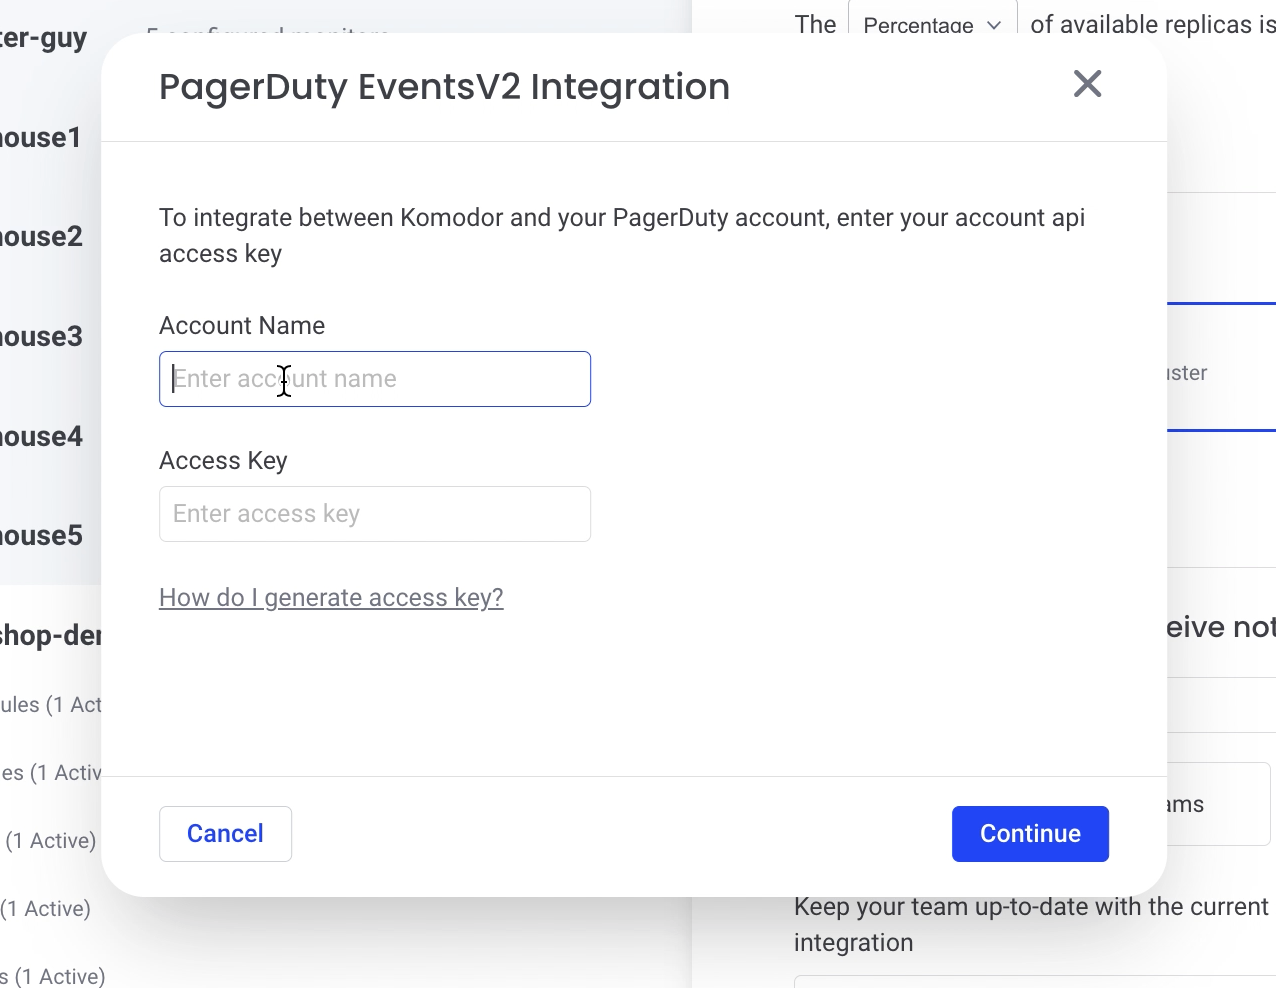Click the partially hidden 'uster' tab
This screenshot has width=1276, height=988.
coord(1188,373)
